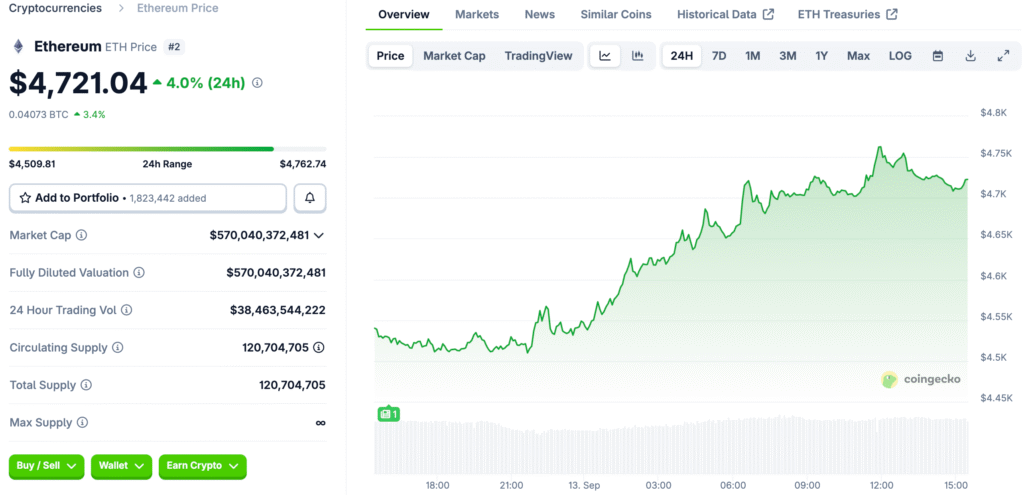Viewport: 1024px width, 495px height.
Task: Click the 0.04073 BTC value
Action: coord(39,114)
